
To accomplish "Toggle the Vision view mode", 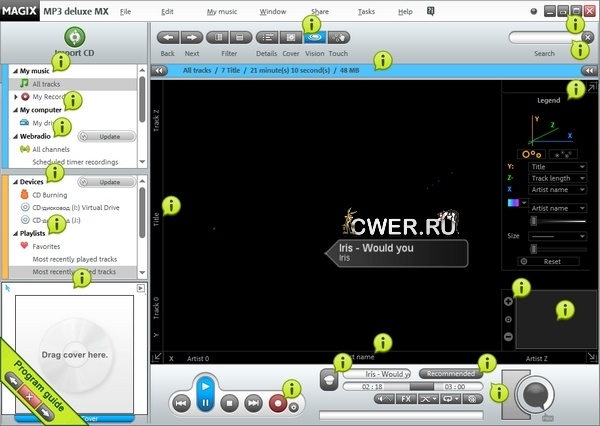I will (x=314, y=37).
